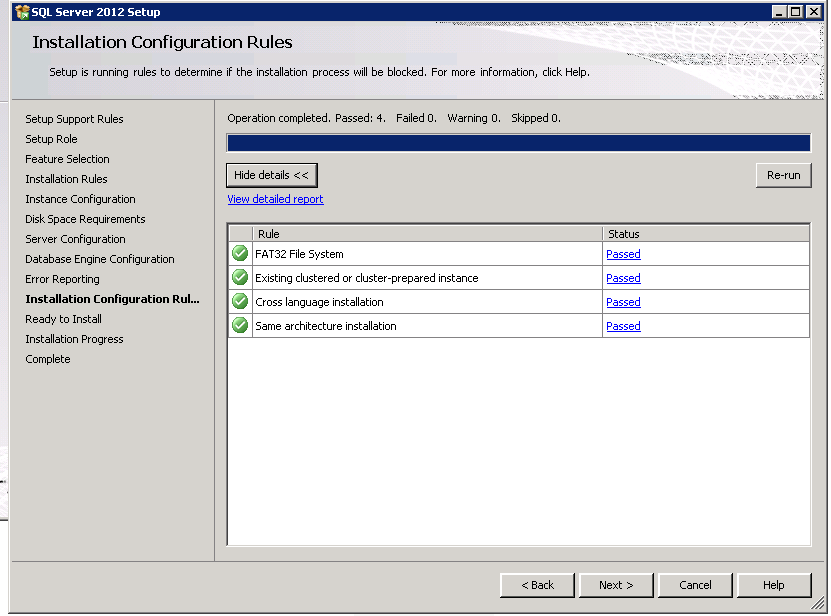Click green check icon for Cross language installation
This screenshot has width=831, height=616.
pyautogui.click(x=240, y=302)
